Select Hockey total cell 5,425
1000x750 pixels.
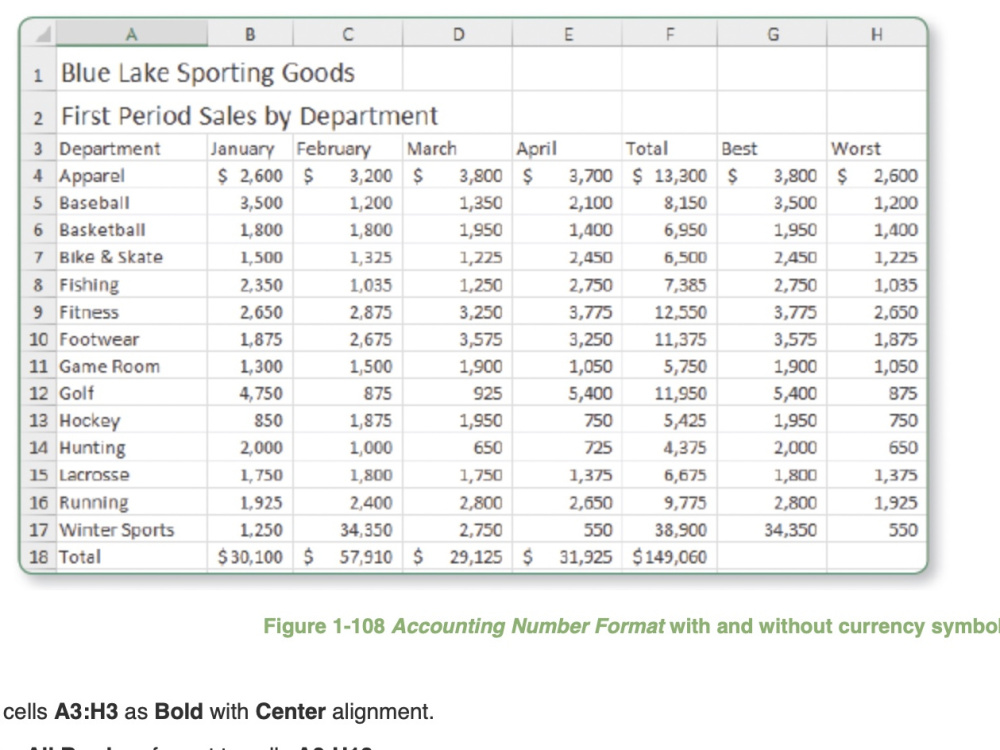(x=670, y=420)
